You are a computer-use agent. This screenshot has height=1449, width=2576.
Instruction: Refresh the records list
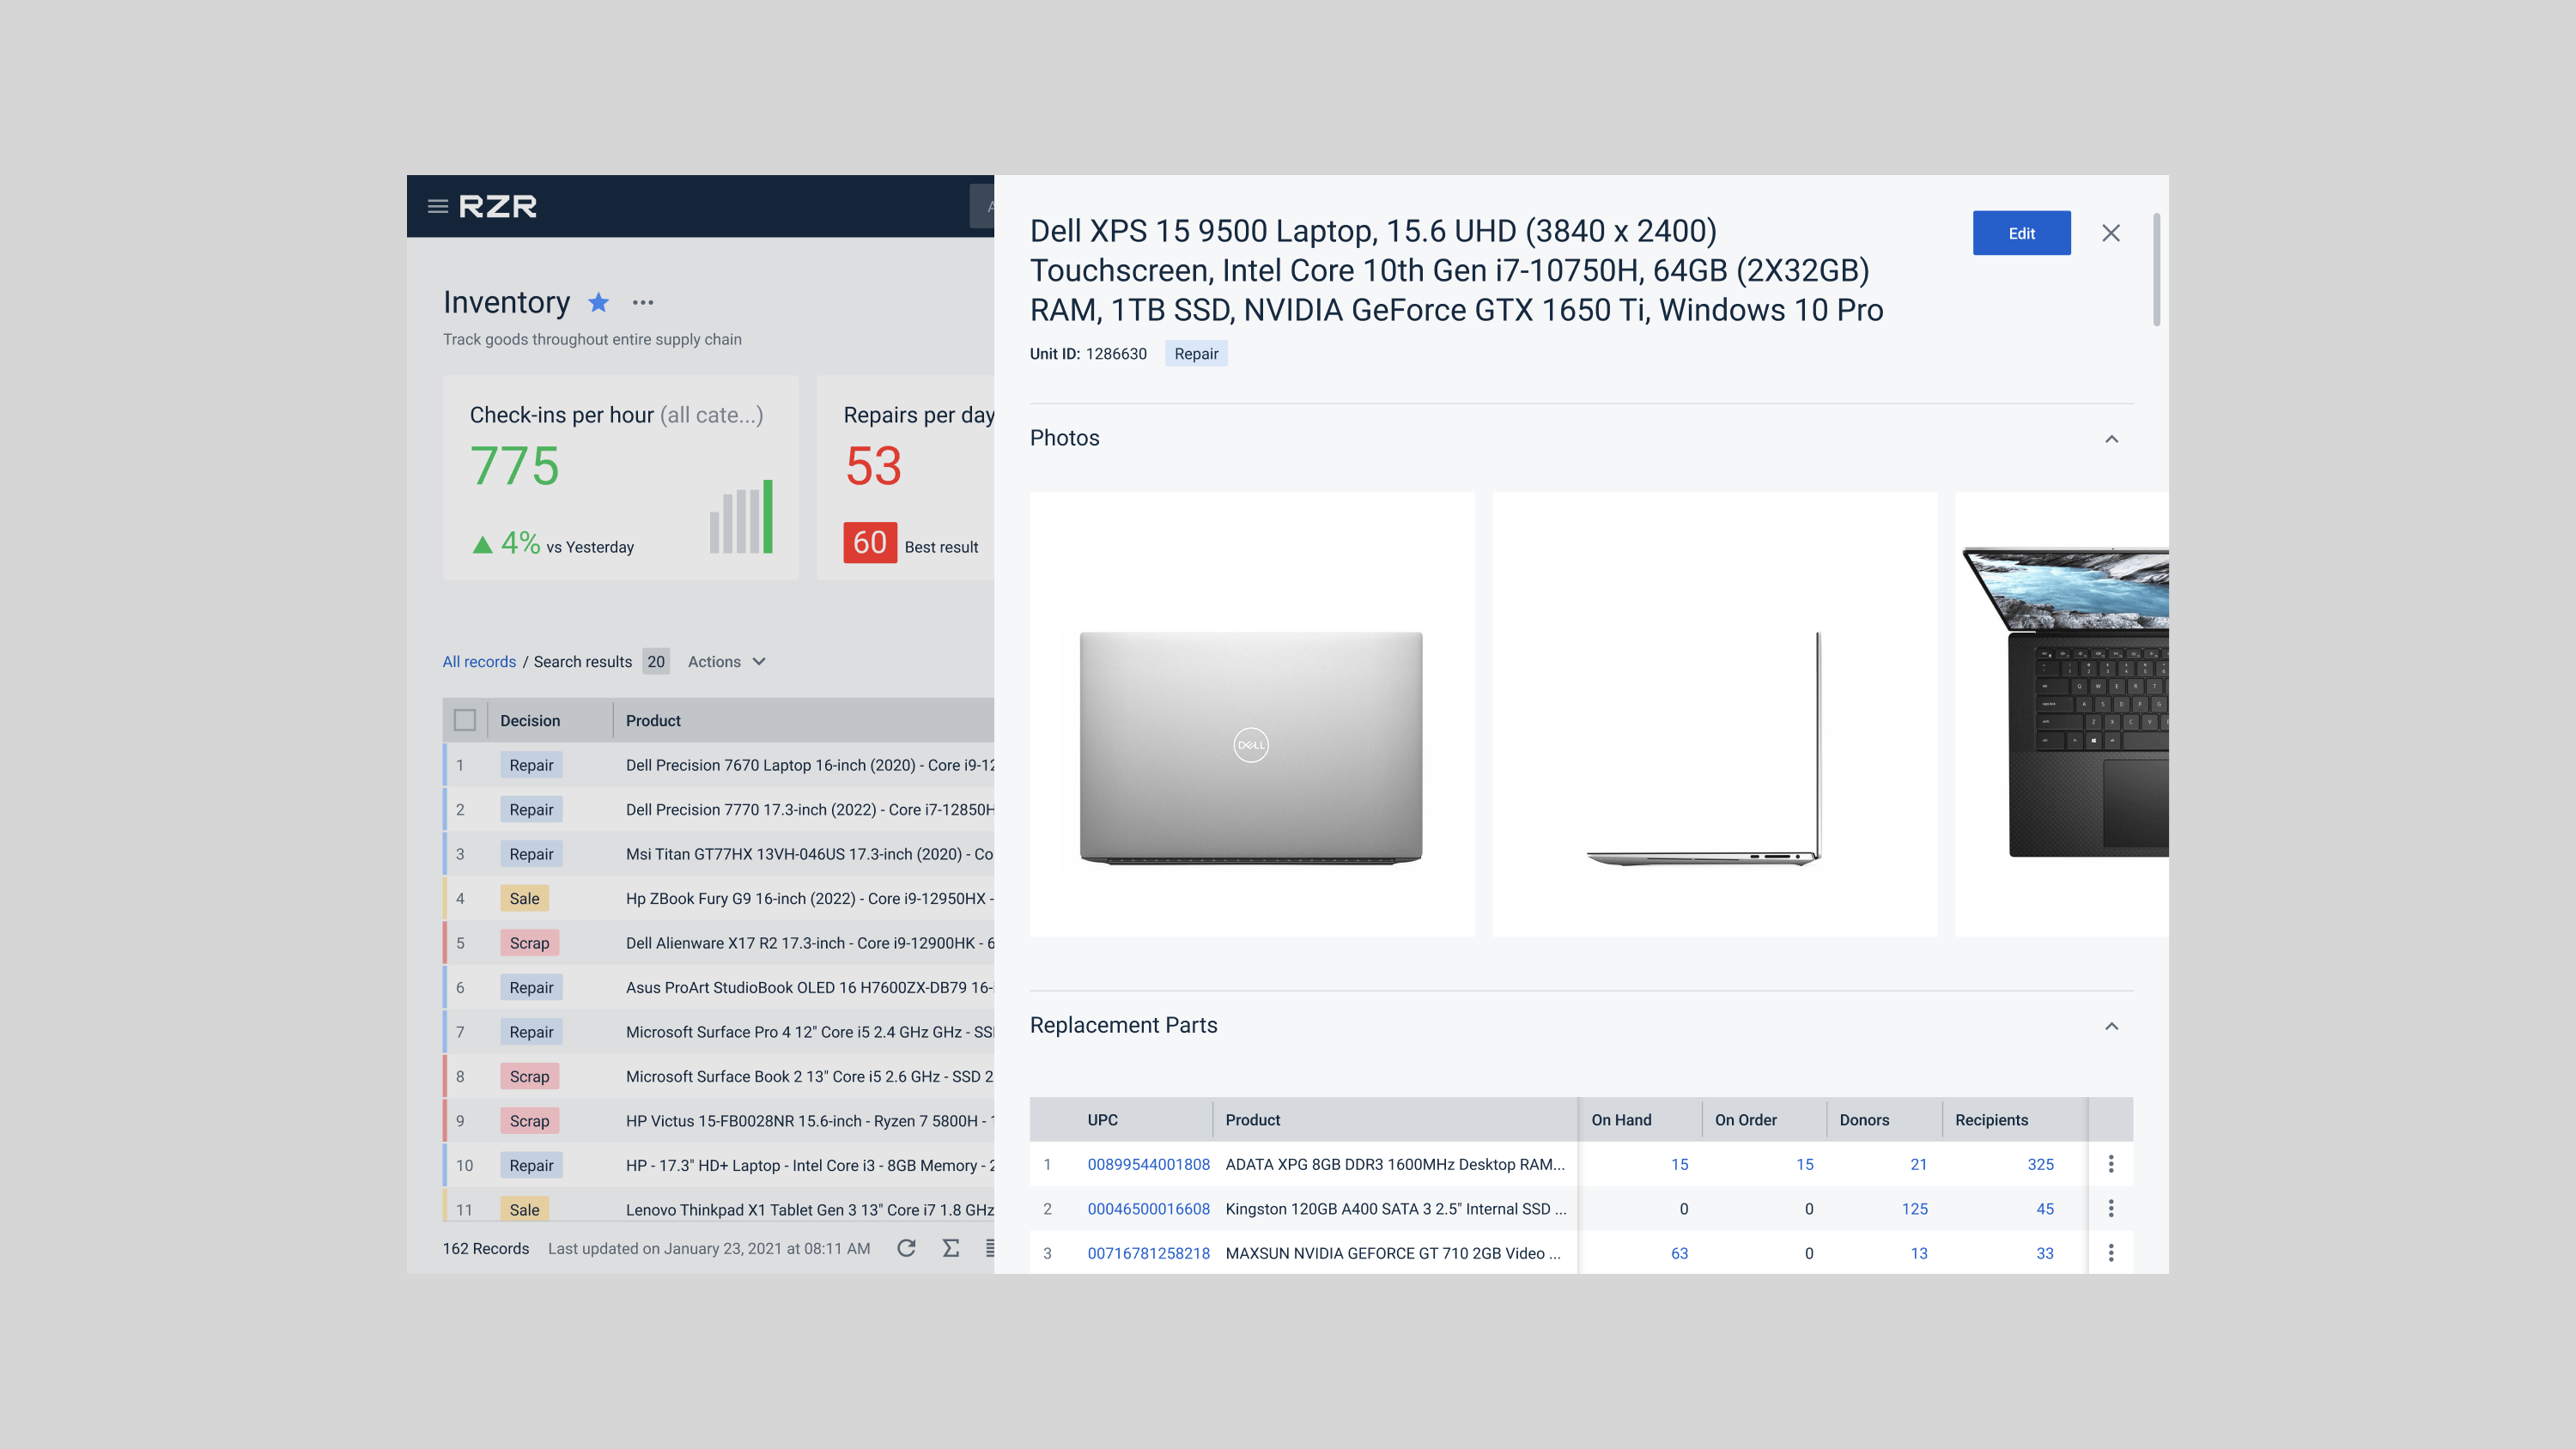[906, 1248]
